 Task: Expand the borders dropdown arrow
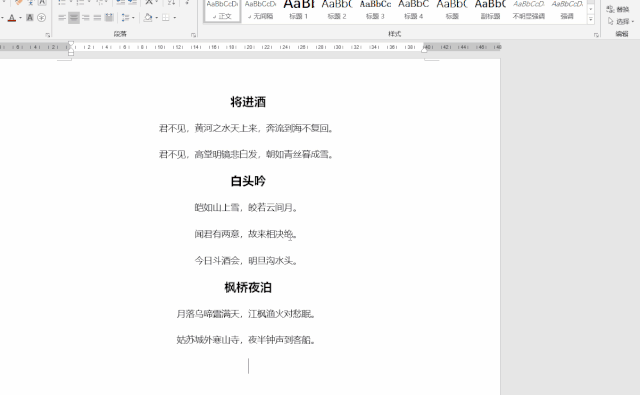point(175,18)
